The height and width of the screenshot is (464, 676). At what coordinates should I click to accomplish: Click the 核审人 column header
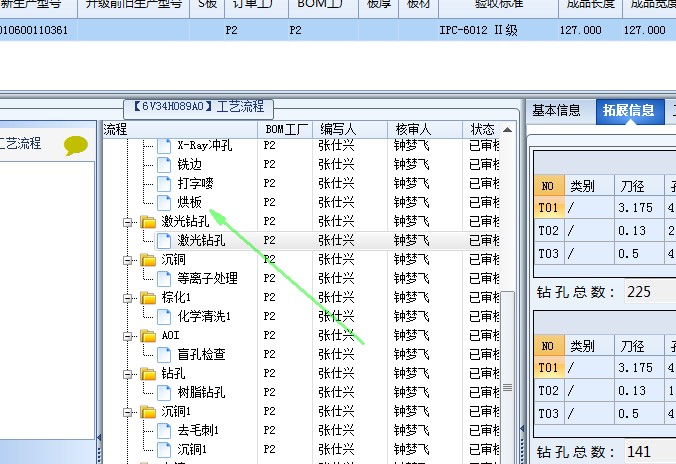click(425, 129)
